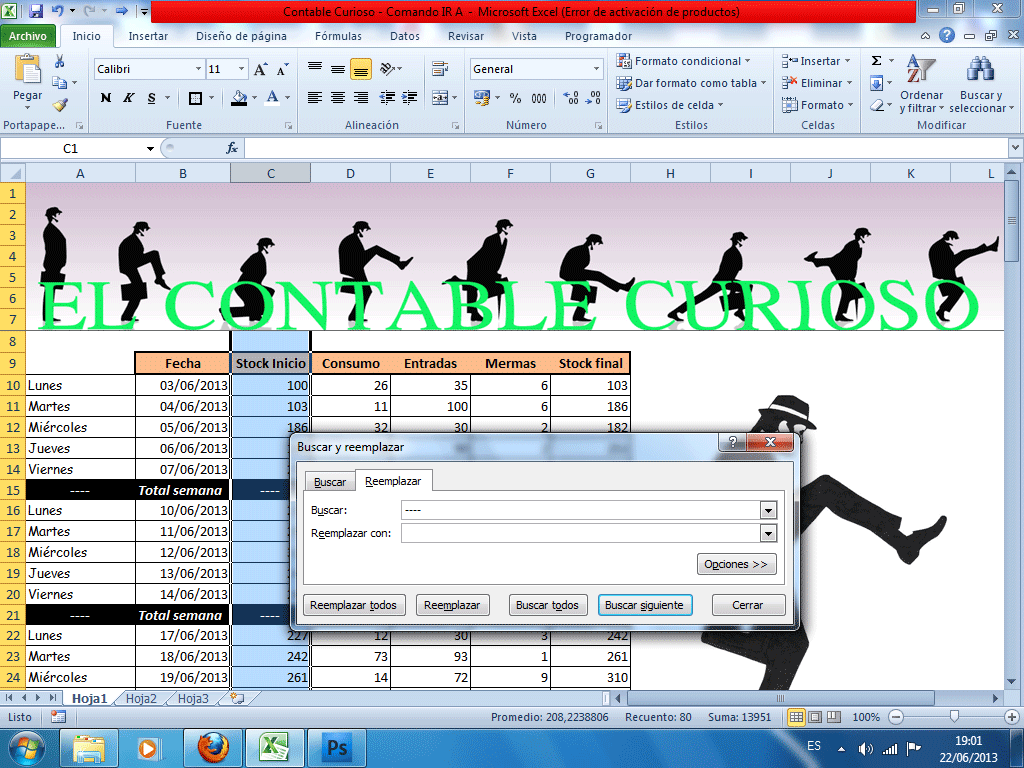Click the increase decimals icon
Viewport: 1024px width, 768px height.
click(570, 98)
